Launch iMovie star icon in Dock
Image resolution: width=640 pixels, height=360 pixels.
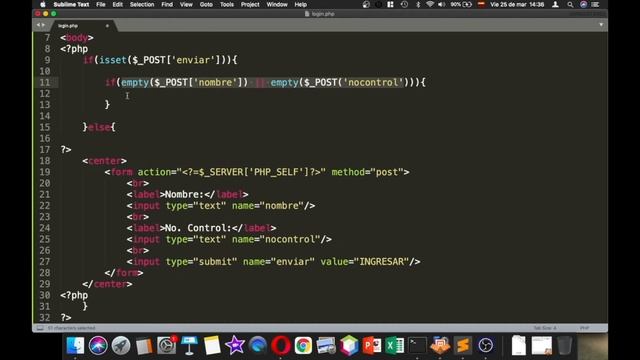235,345
